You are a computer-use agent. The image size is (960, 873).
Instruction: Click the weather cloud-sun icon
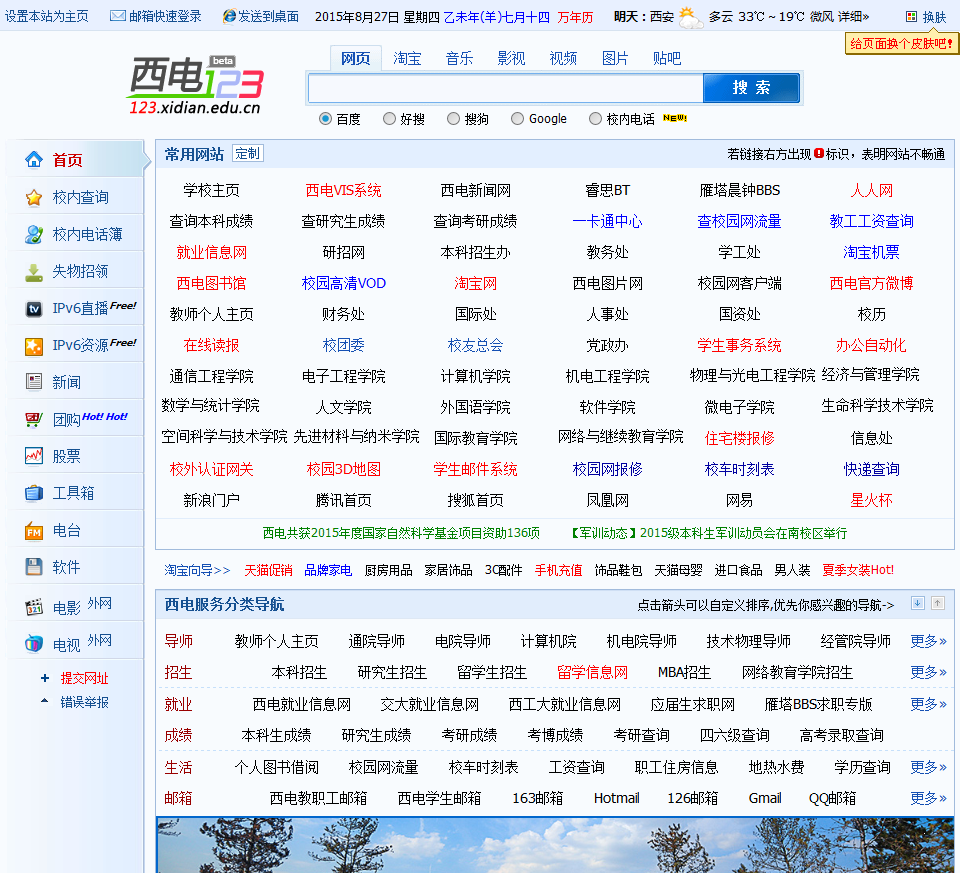click(691, 18)
